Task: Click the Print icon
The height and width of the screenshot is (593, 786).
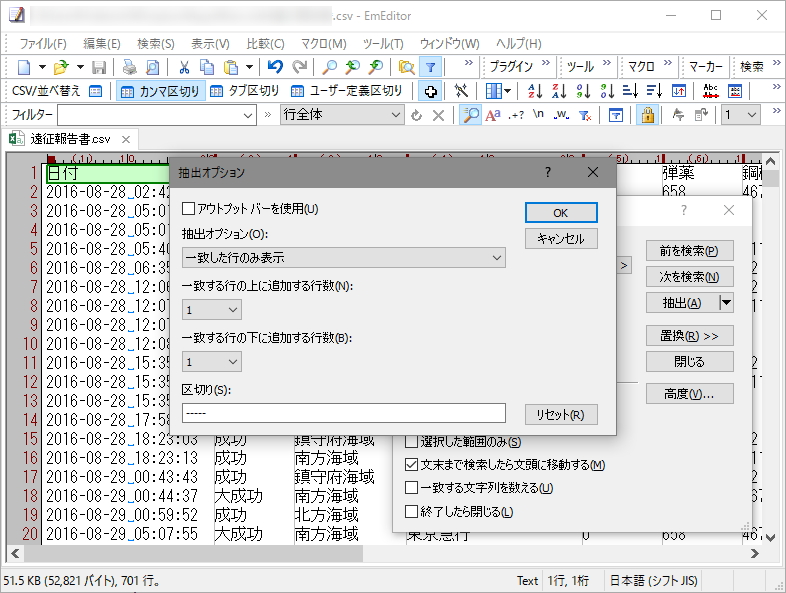Action: pos(130,67)
